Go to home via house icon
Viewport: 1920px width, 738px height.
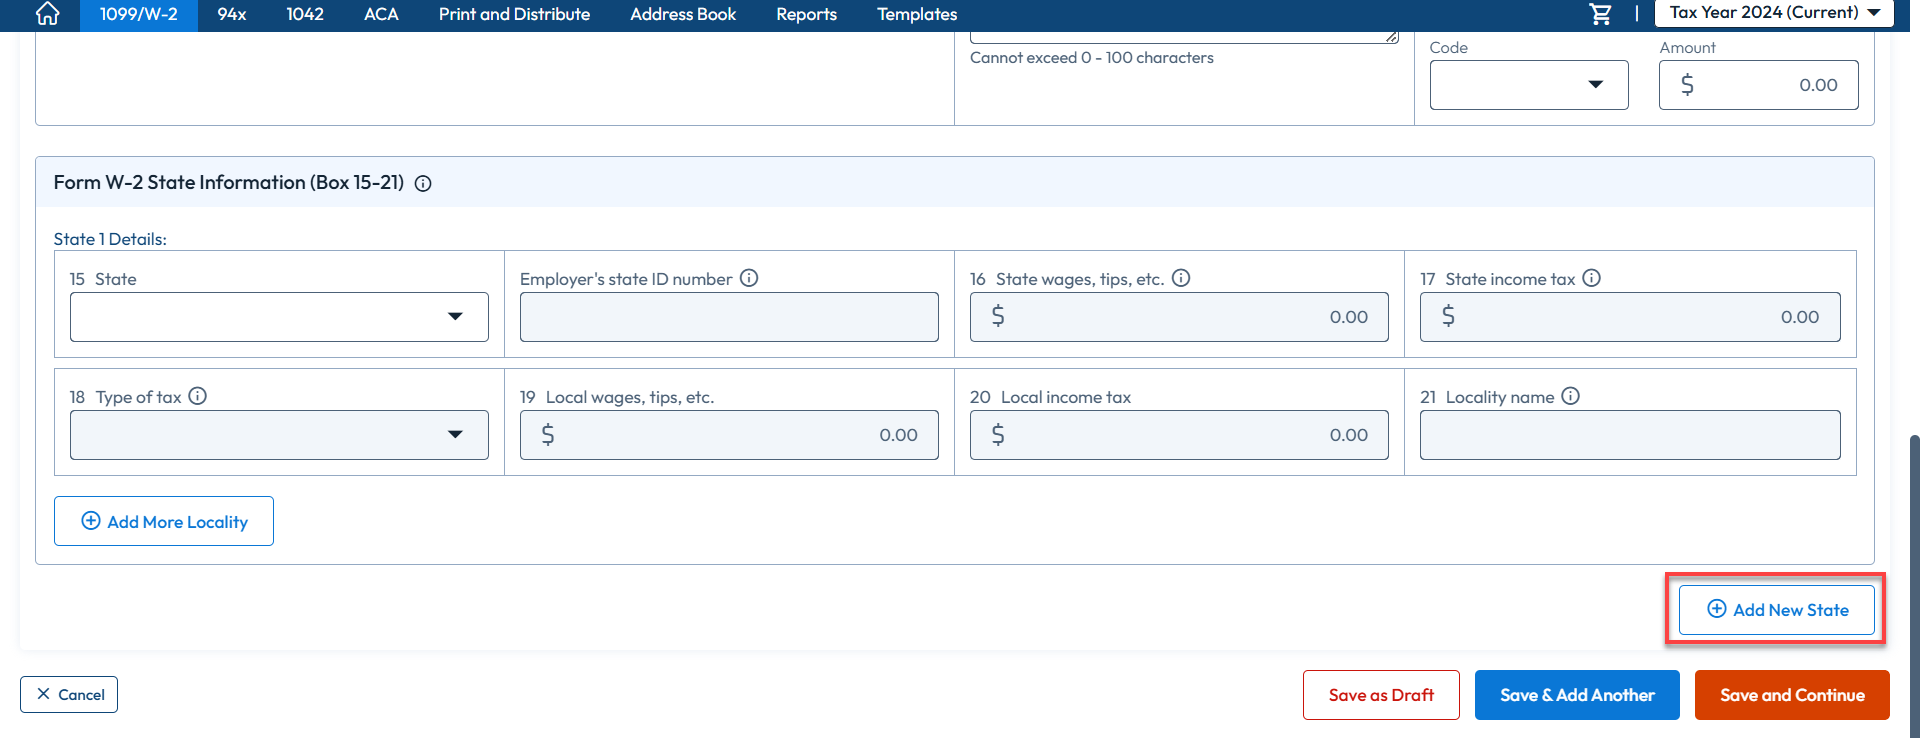pos(47,14)
